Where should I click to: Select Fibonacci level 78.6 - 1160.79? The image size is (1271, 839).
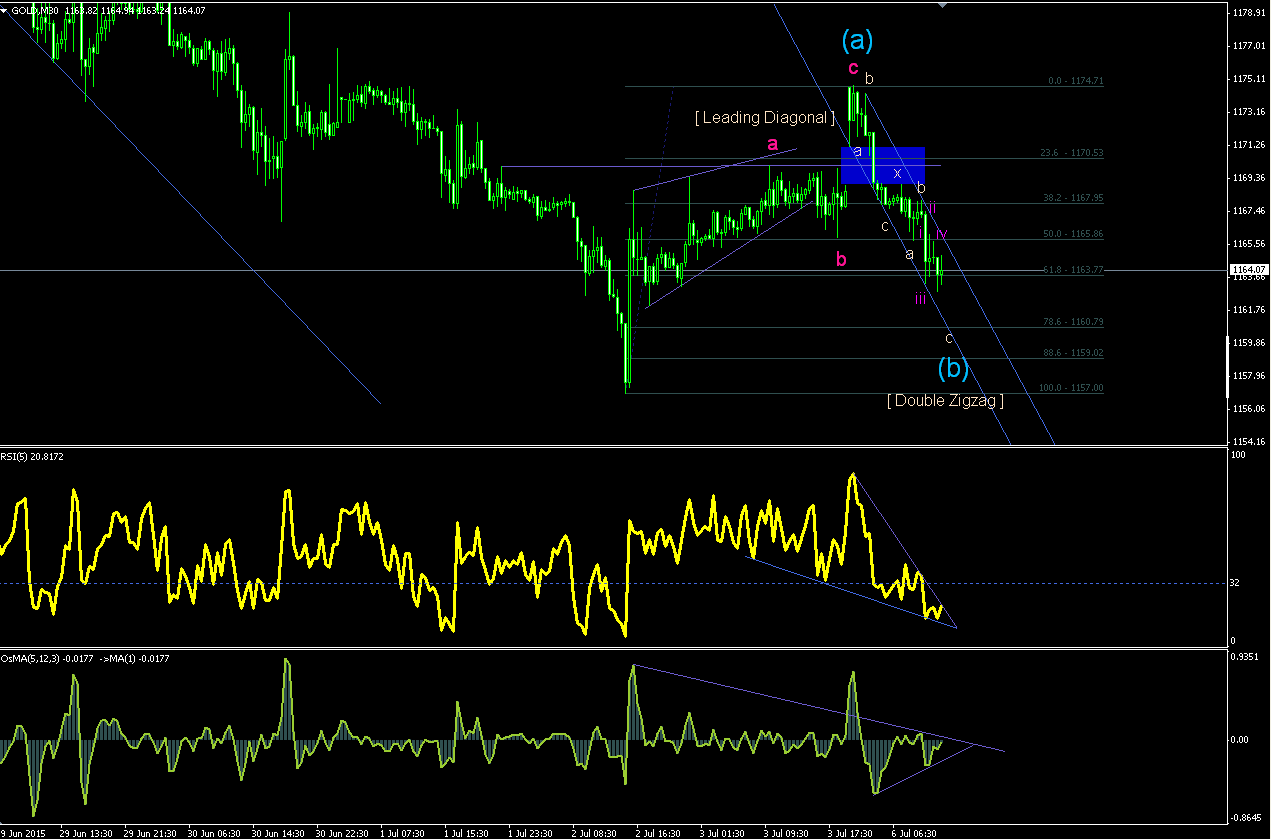(x=1073, y=322)
